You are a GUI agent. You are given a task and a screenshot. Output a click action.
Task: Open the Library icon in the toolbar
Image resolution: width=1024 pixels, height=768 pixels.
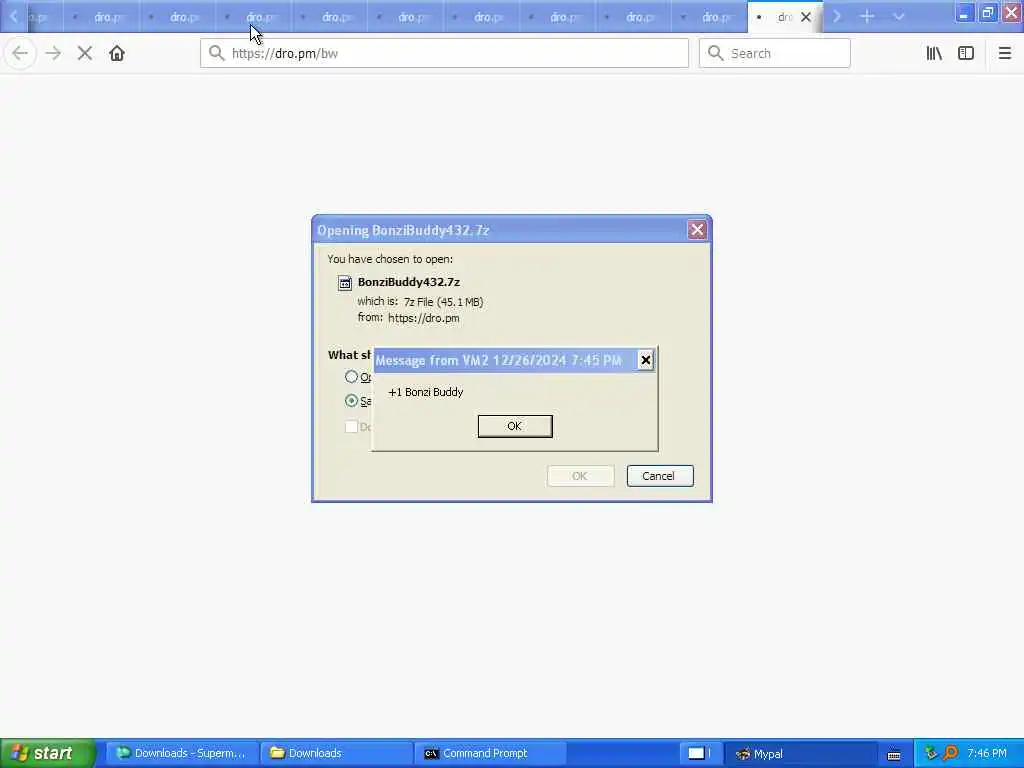coord(934,54)
